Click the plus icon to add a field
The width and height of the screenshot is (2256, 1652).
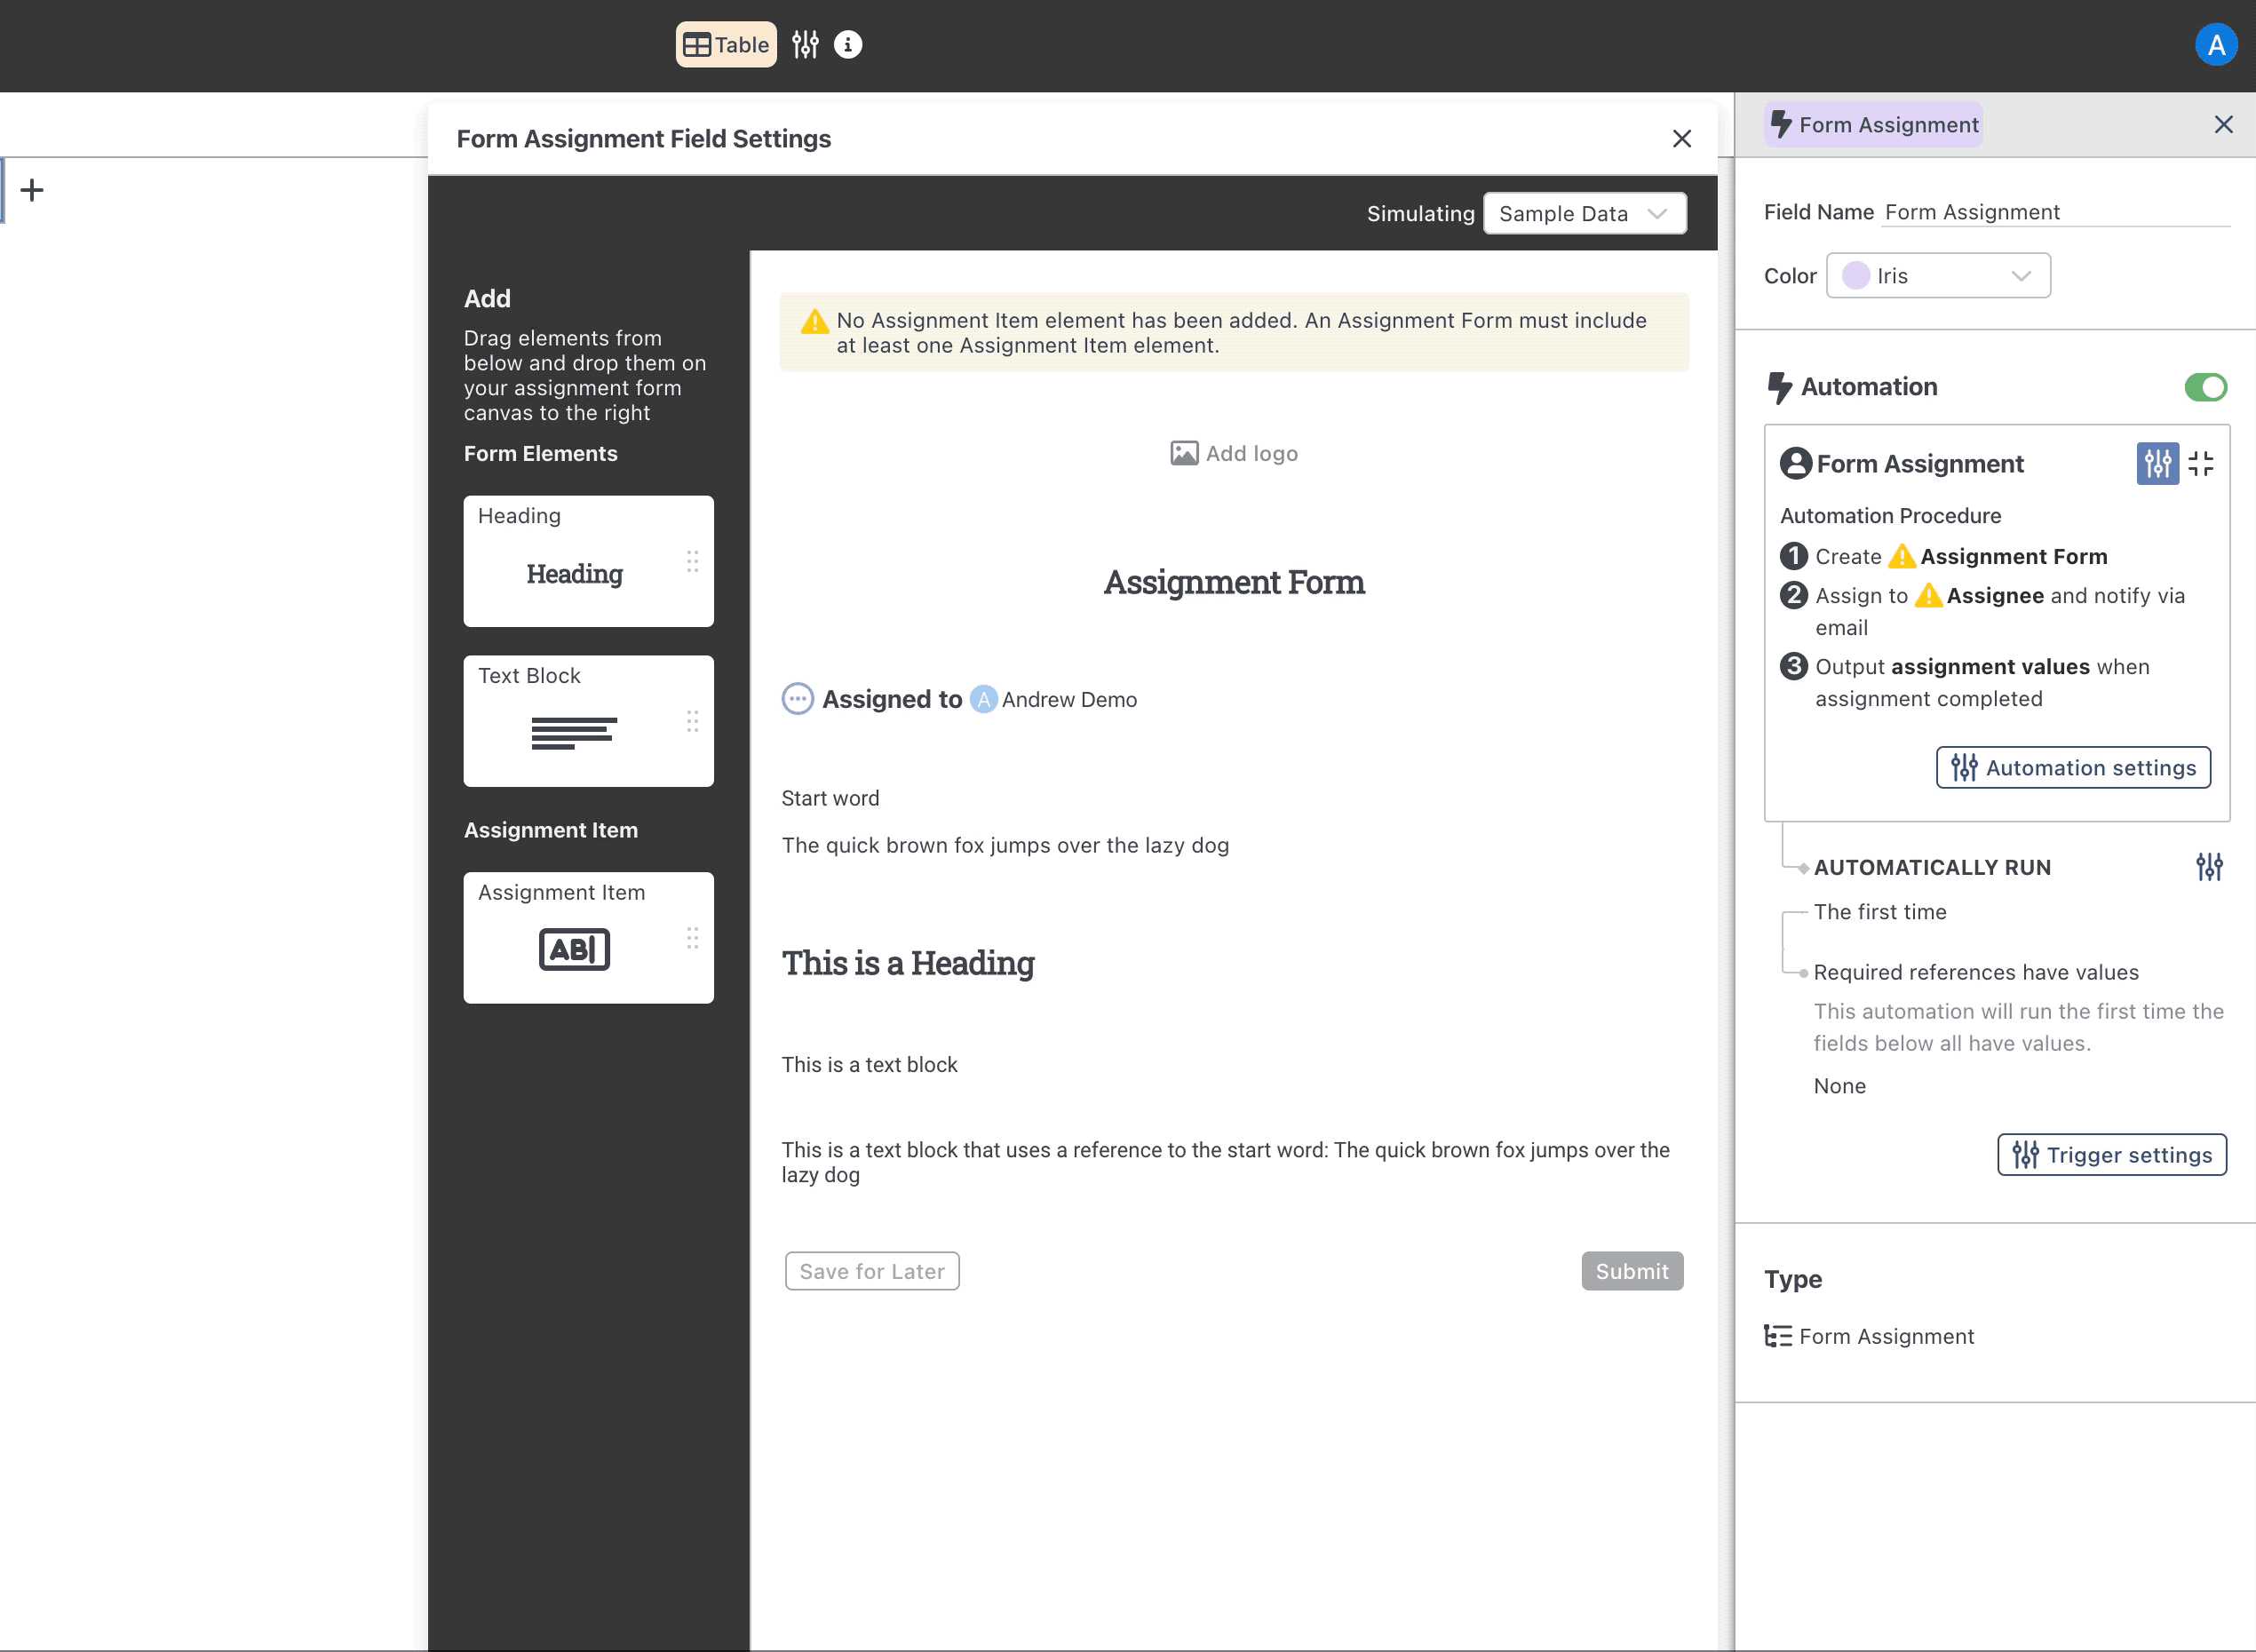[32, 190]
